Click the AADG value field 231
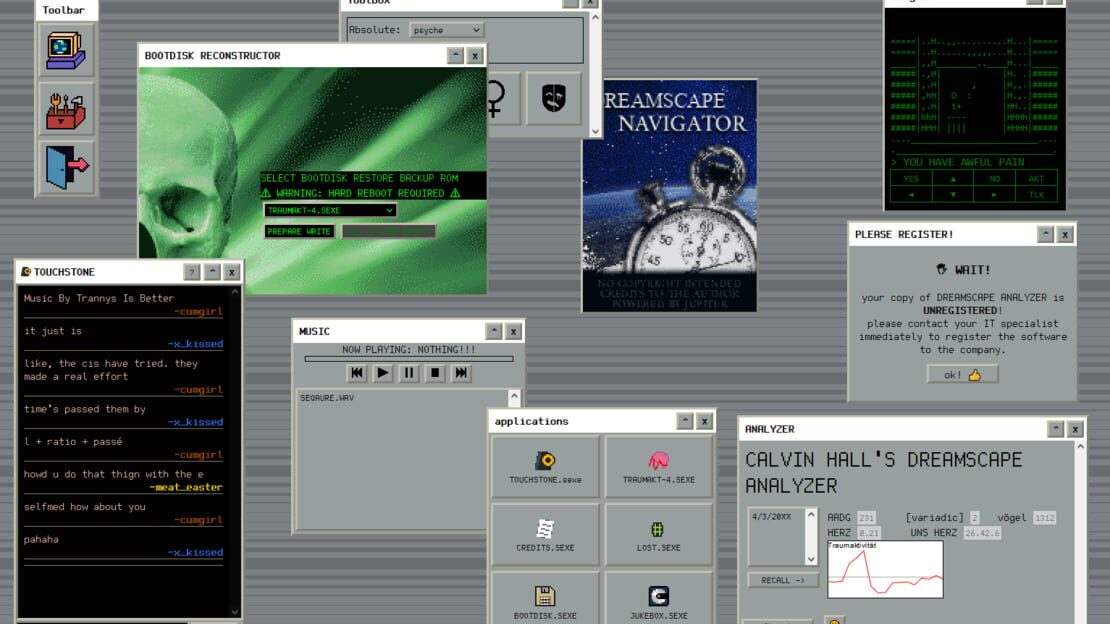Image resolution: width=1110 pixels, height=624 pixels. coord(866,518)
